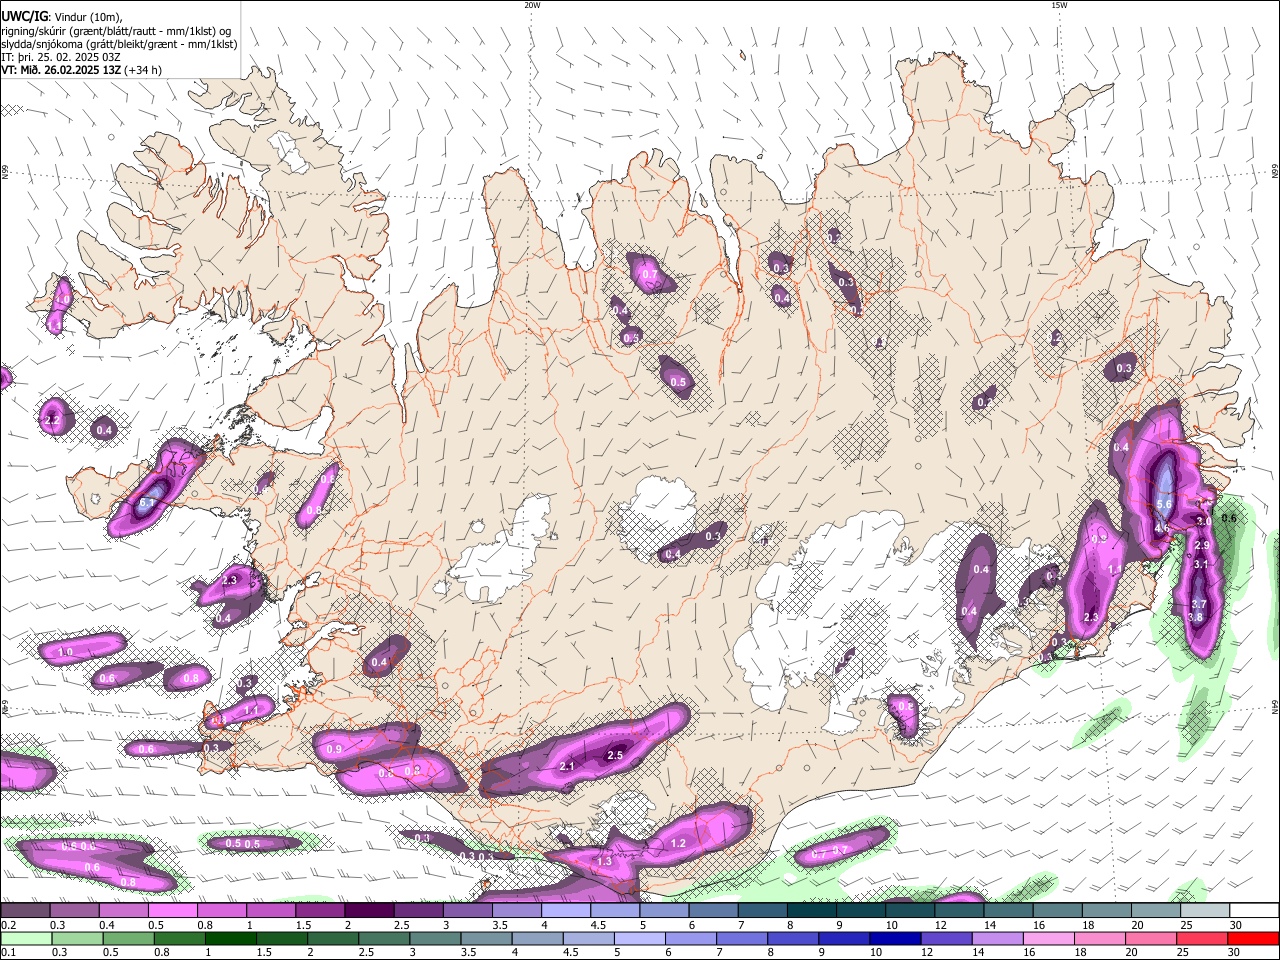Screen dimensions: 1280x960
Task: Click the 6.1 snowfall peak value on Snæfellsnes
Action: pyautogui.click(x=148, y=503)
